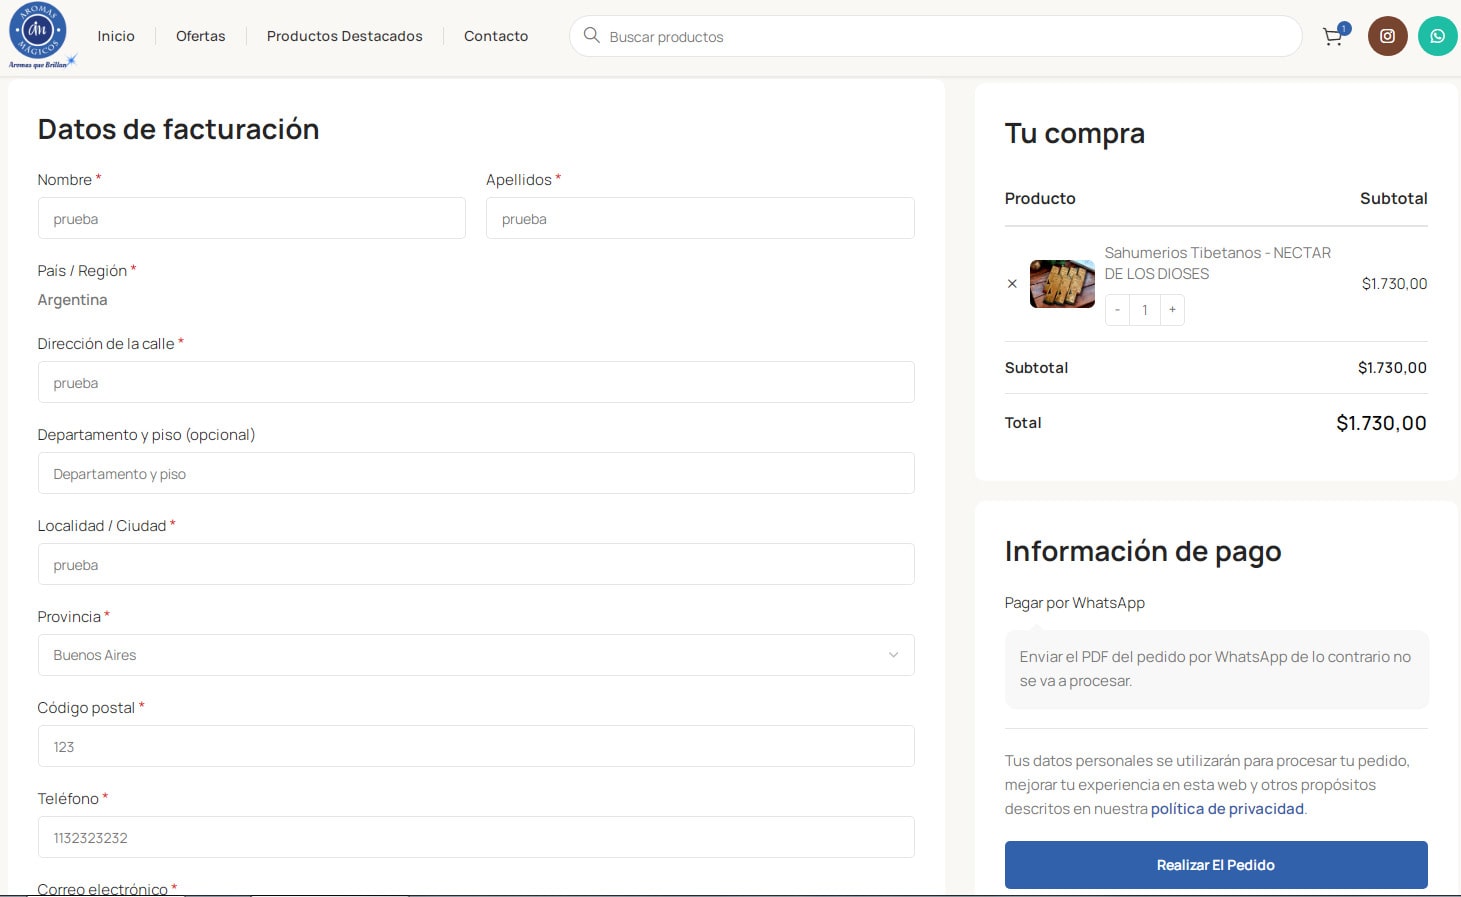Click the Sahumerios product thumbnail
1461x897 pixels.
pyautogui.click(x=1062, y=284)
